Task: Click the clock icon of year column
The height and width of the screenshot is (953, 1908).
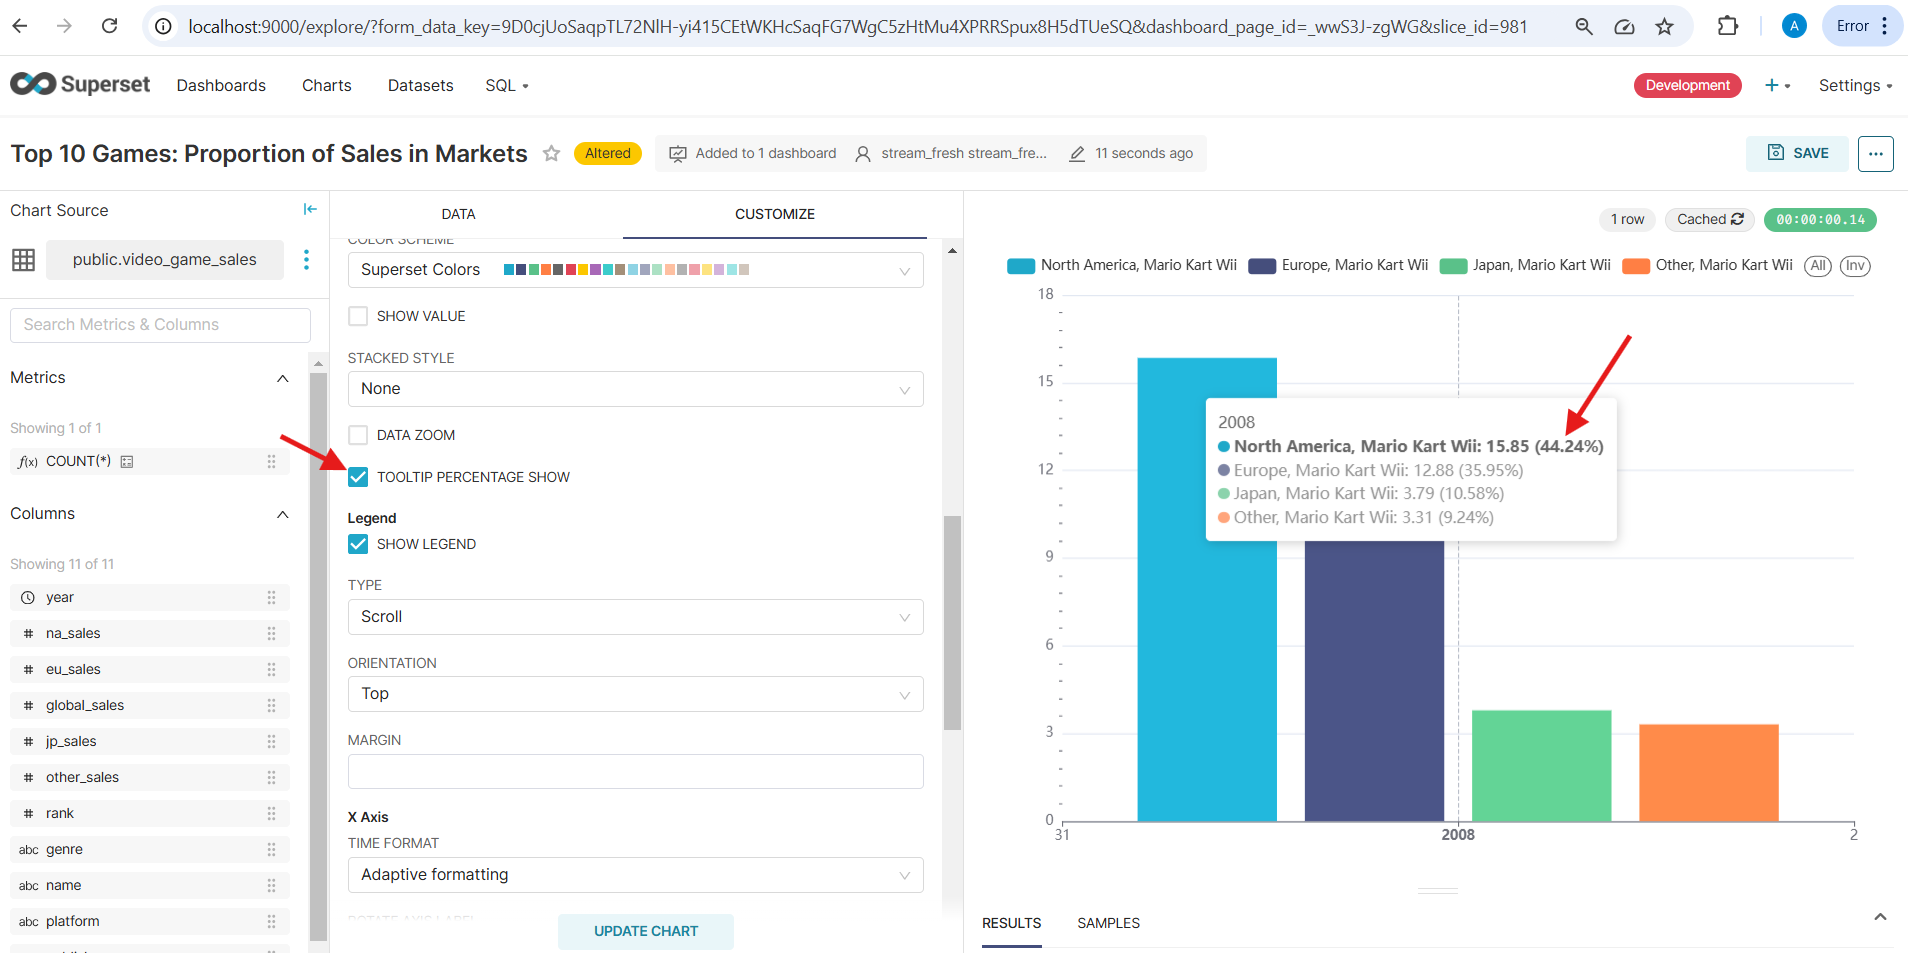Action: pos(28,597)
